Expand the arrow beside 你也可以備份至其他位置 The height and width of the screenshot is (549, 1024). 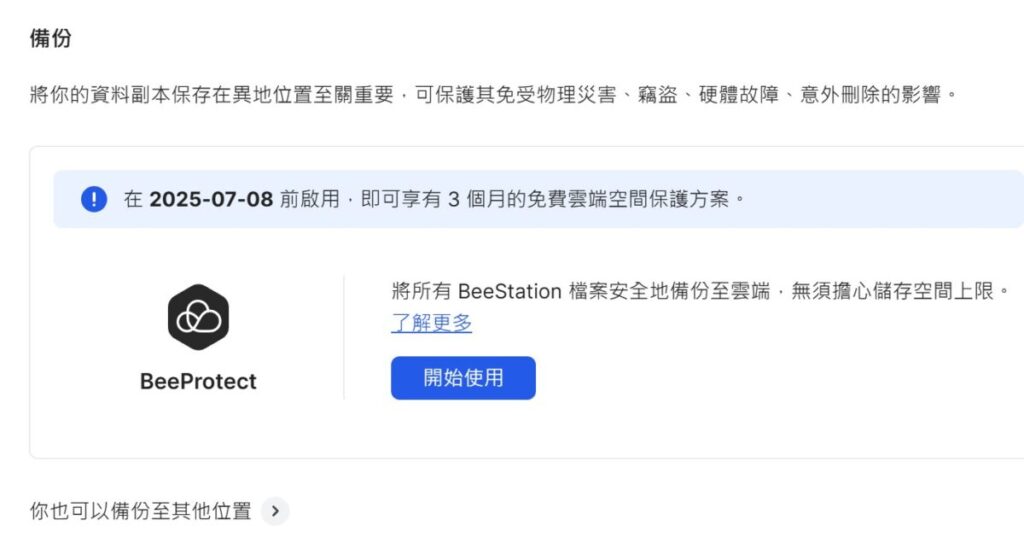275,511
